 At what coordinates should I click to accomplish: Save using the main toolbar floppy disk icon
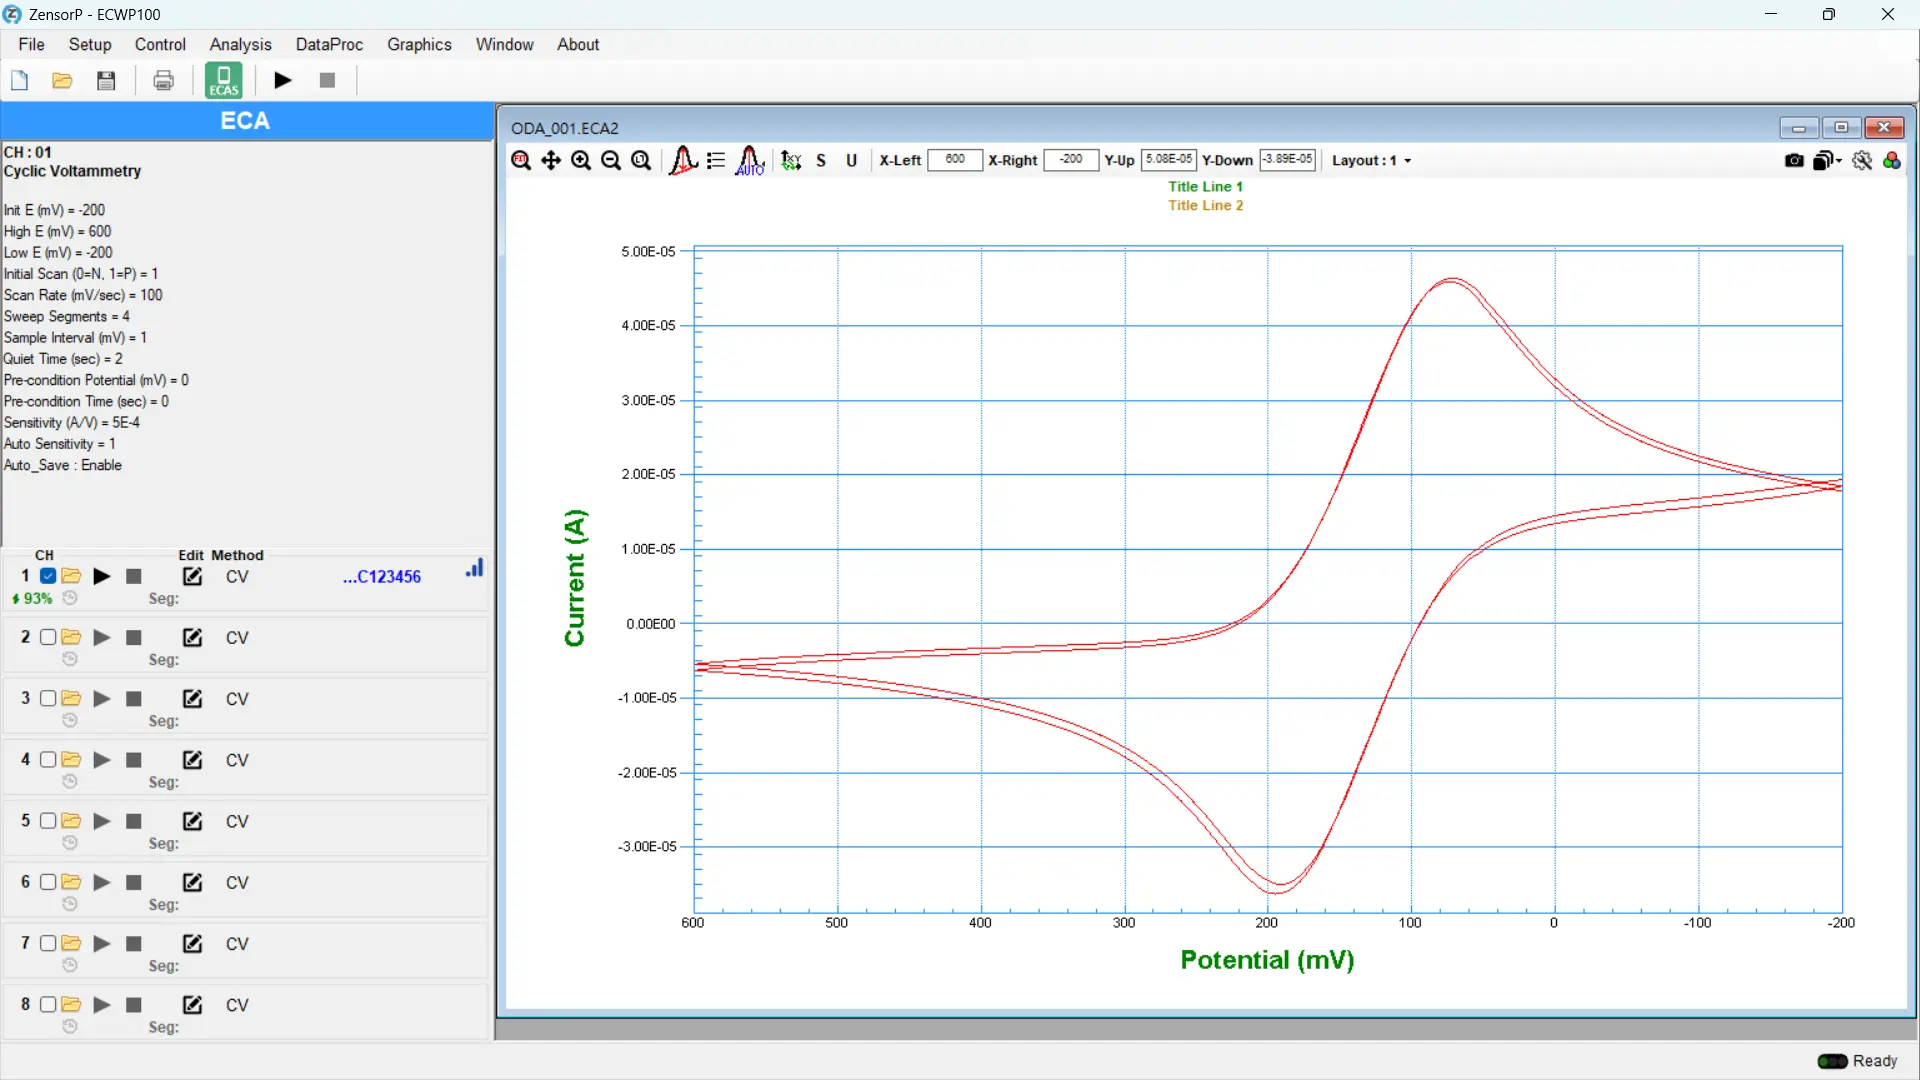pyautogui.click(x=106, y=81)
